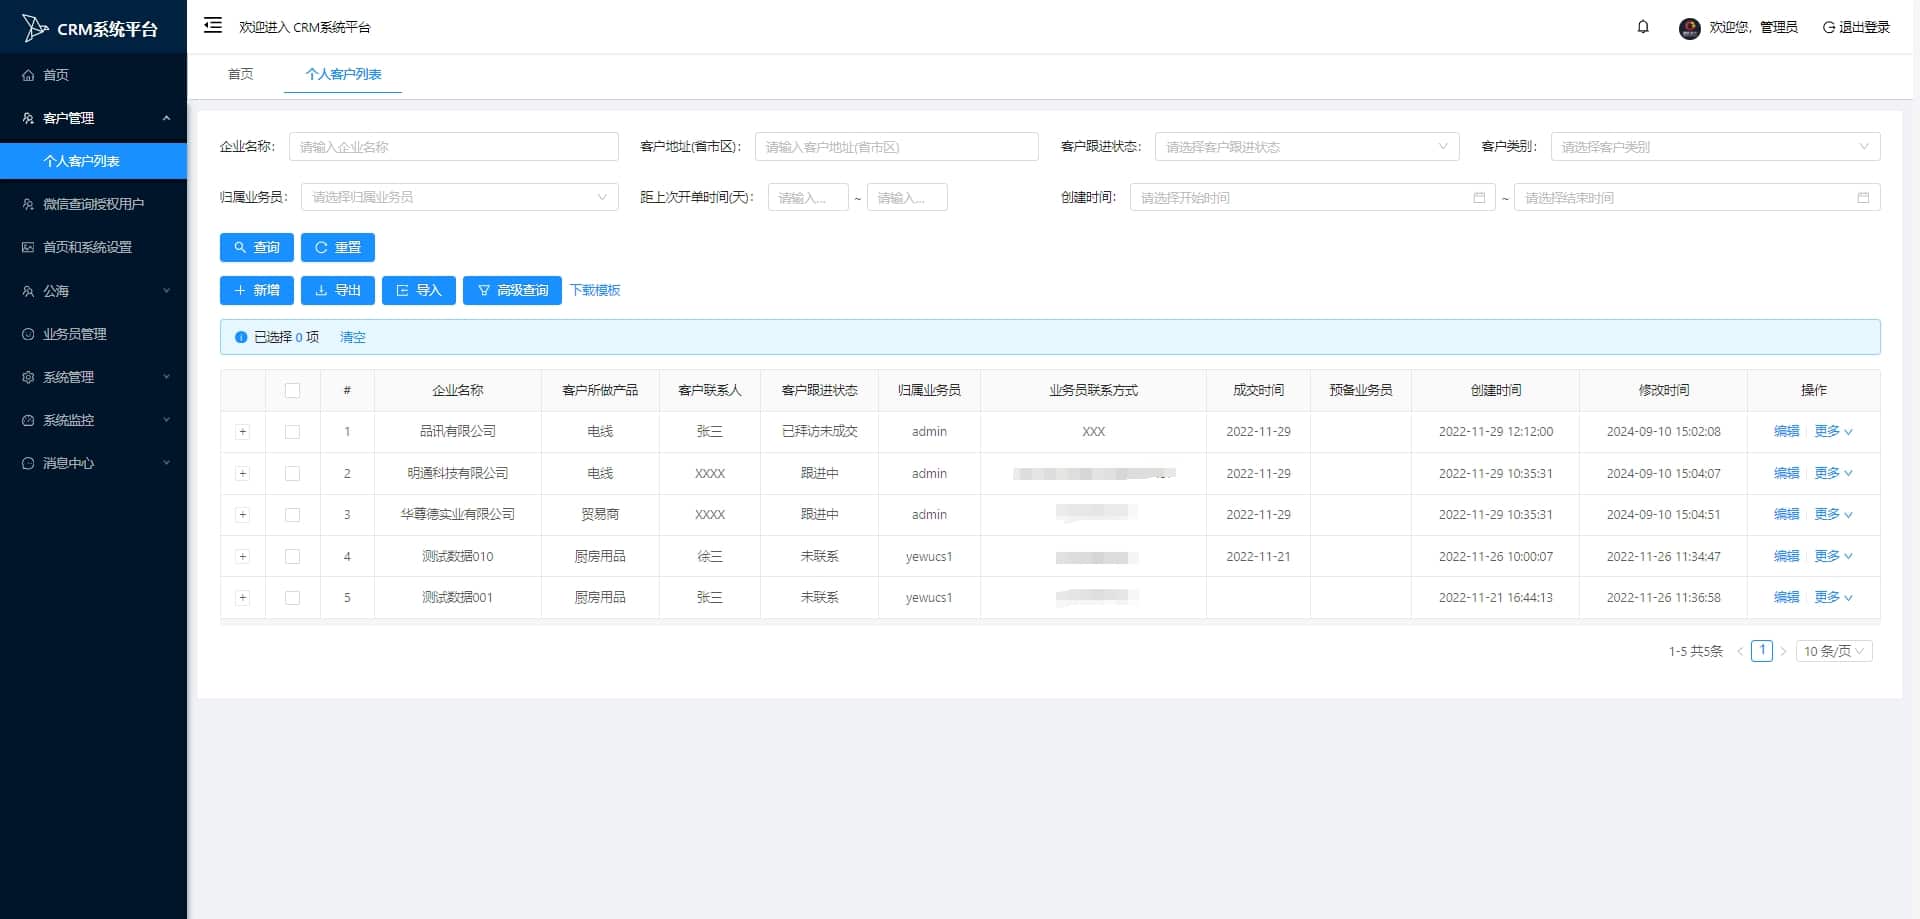Click page number 1 in pagination

(1762, 651)
